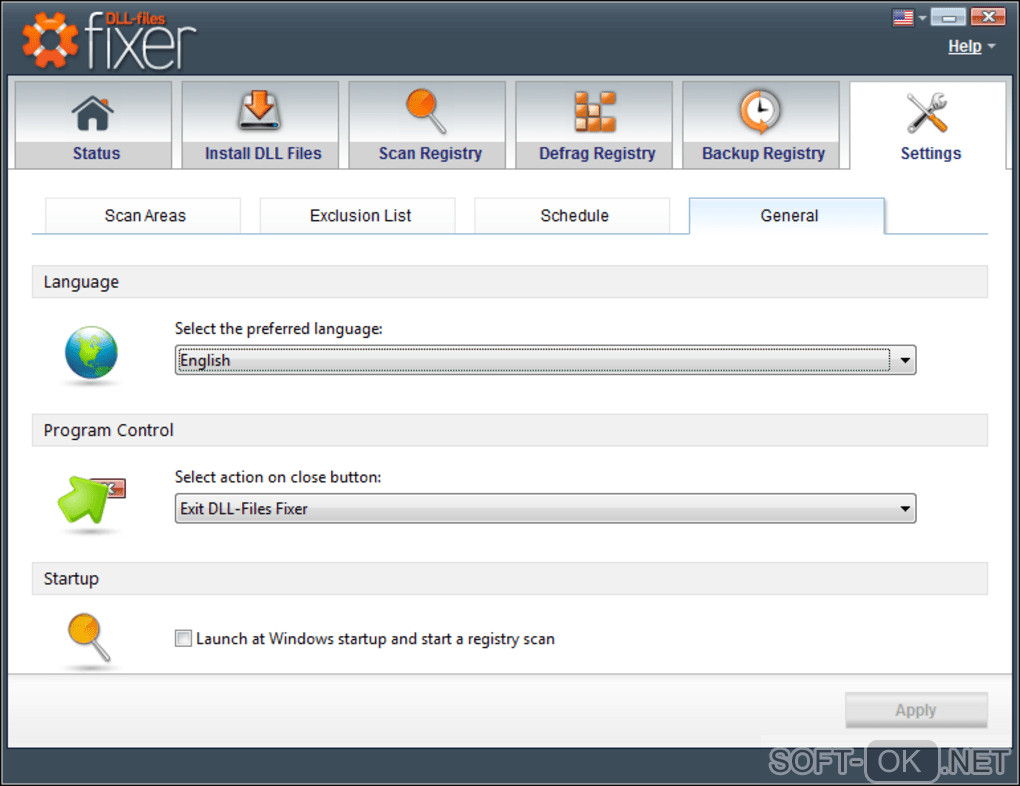The width and height of the screenshot is (1020, 786).
Task: Click the Apply button
Action: 916,710
